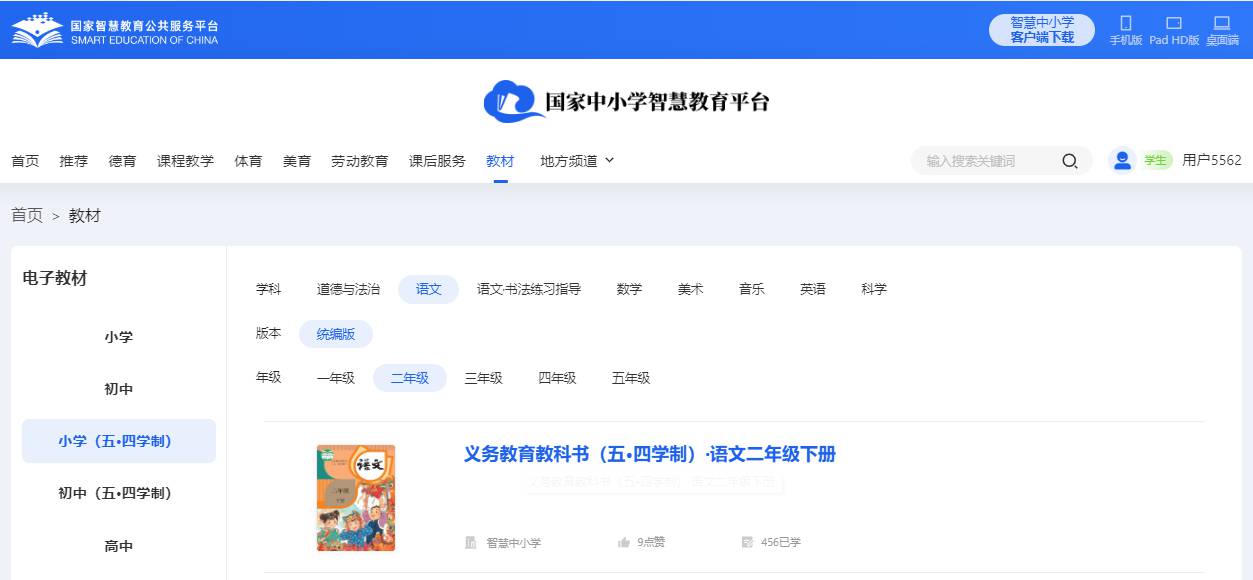
Task: Download the 智慧中小学 客户端下载 client
Action: [x=1042, y=30]
